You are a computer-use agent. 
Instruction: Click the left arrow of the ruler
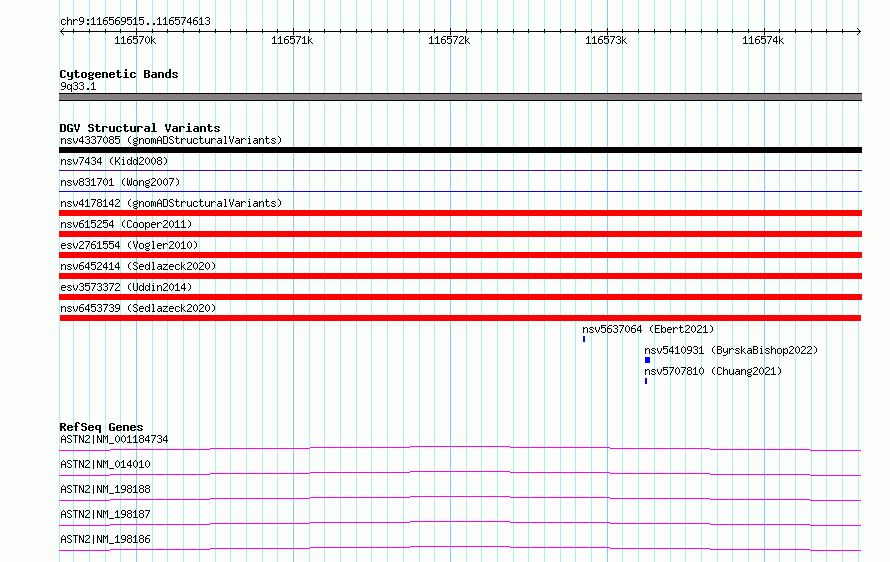coord(62,31)
